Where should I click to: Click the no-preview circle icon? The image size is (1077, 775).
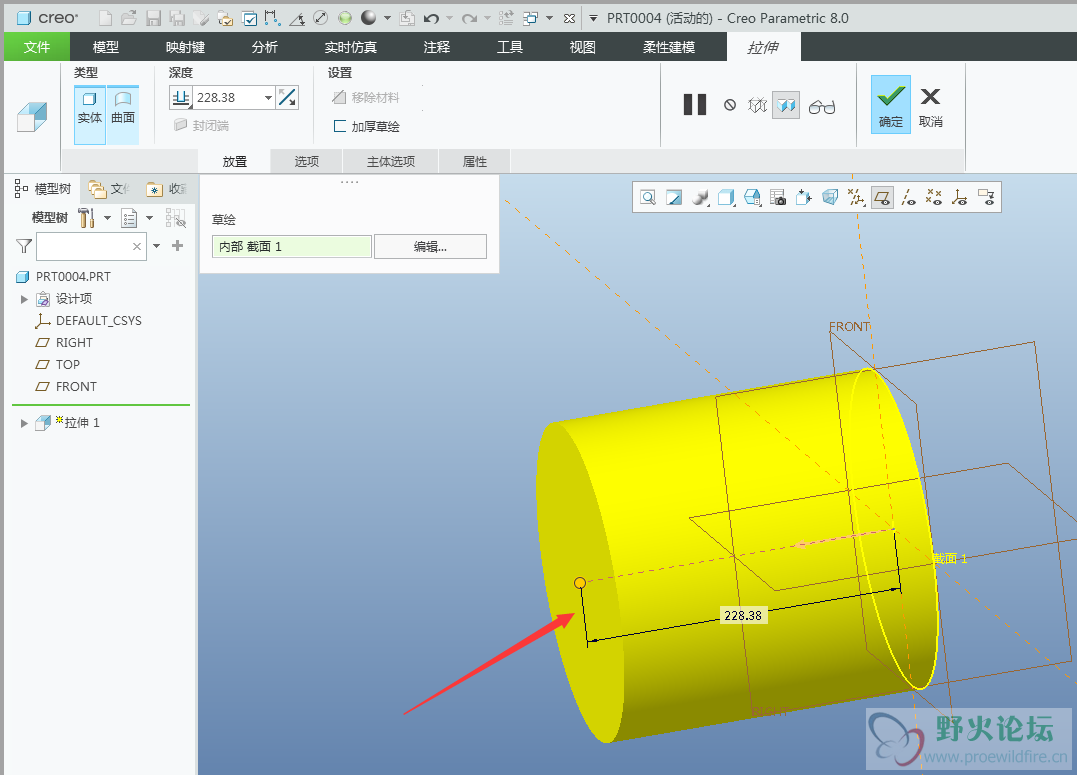(730, 105)
